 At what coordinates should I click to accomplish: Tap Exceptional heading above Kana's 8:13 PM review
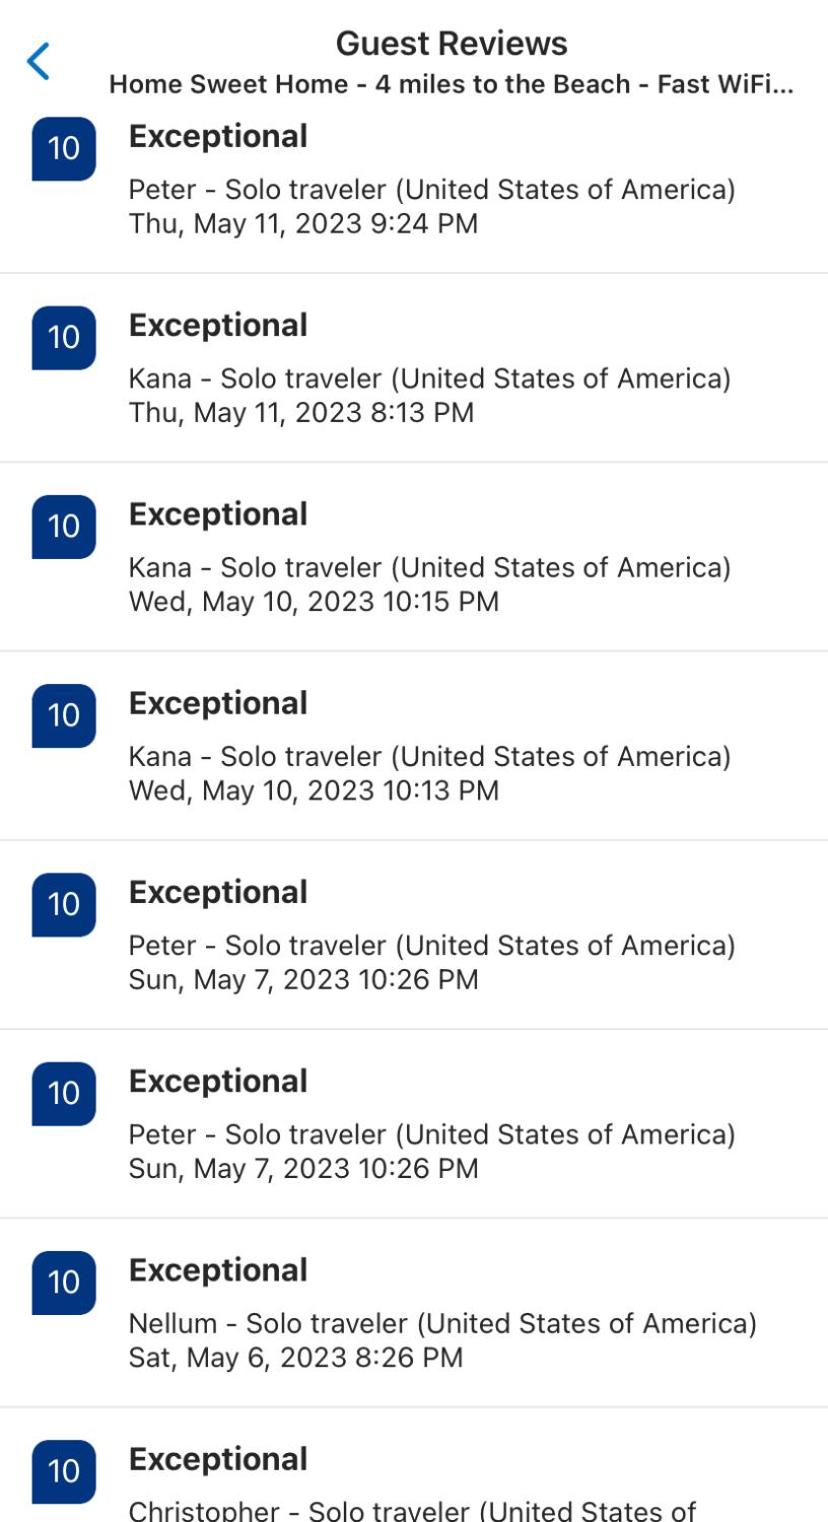pos(218,325)
